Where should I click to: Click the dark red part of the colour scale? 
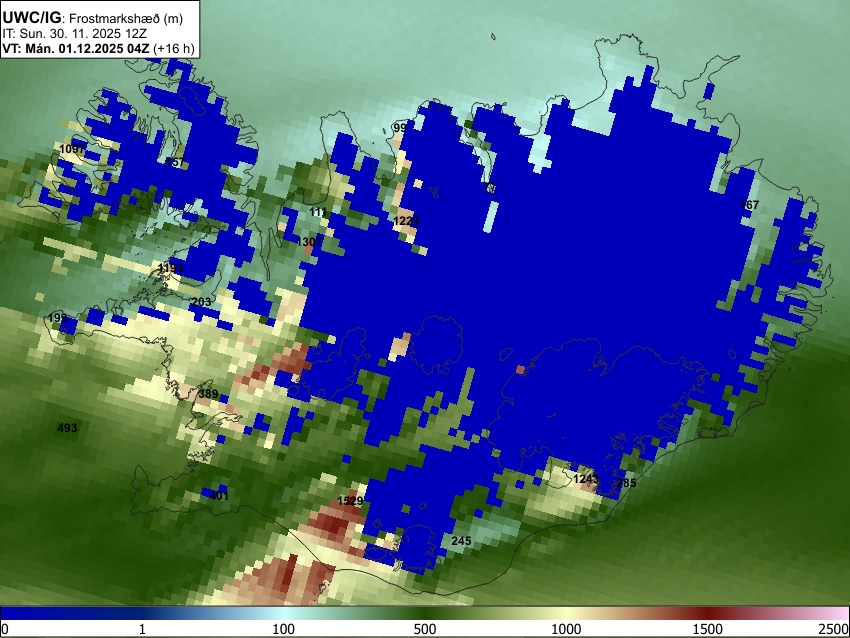pos(708,614)
